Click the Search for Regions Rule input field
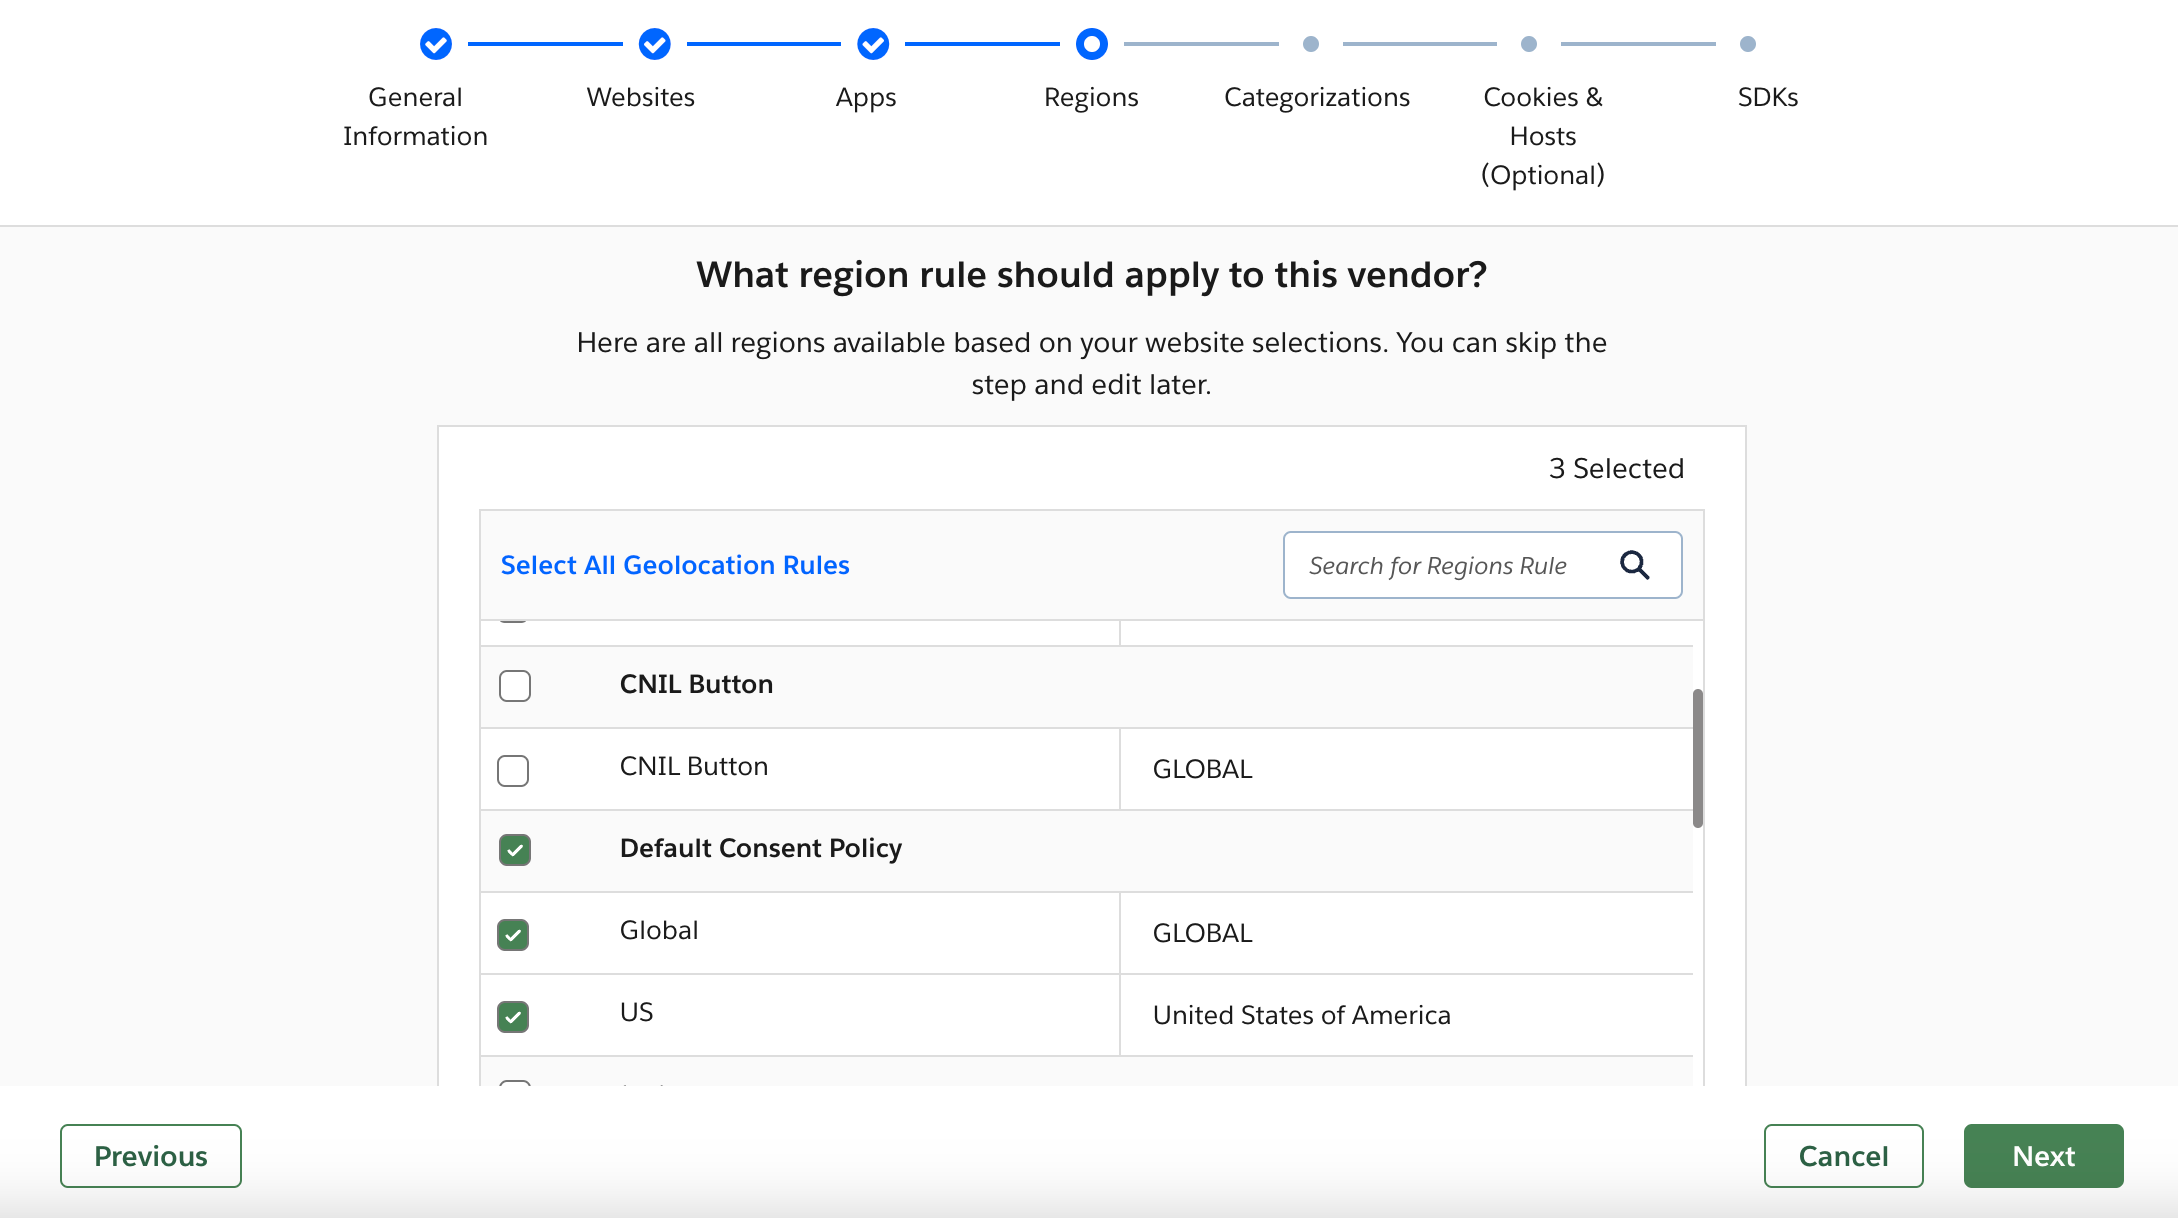The image size is (2178, 1218). pyautogui.click(x=1482, y=566)
